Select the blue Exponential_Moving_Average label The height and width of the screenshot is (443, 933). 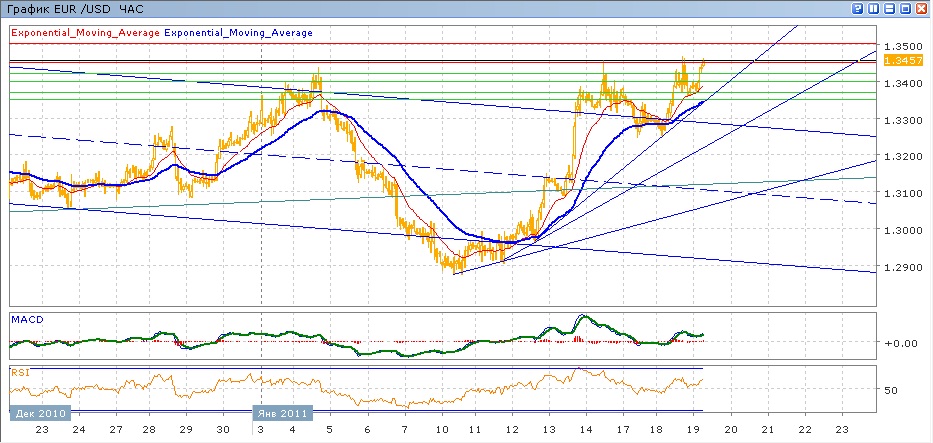pyautogui.click(x=238, y=33)
